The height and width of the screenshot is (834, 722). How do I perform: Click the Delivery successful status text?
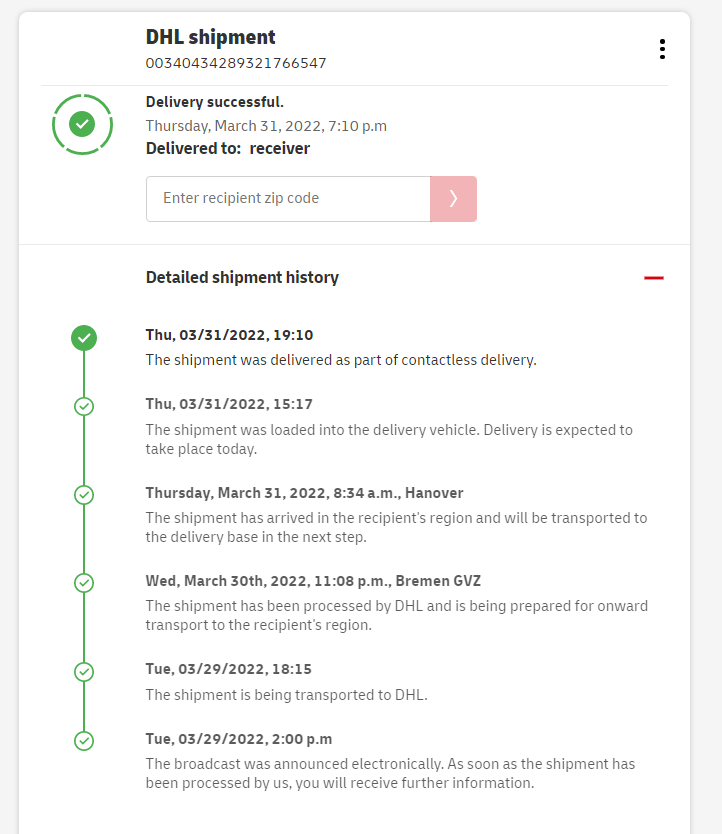(x=215, y=102)
